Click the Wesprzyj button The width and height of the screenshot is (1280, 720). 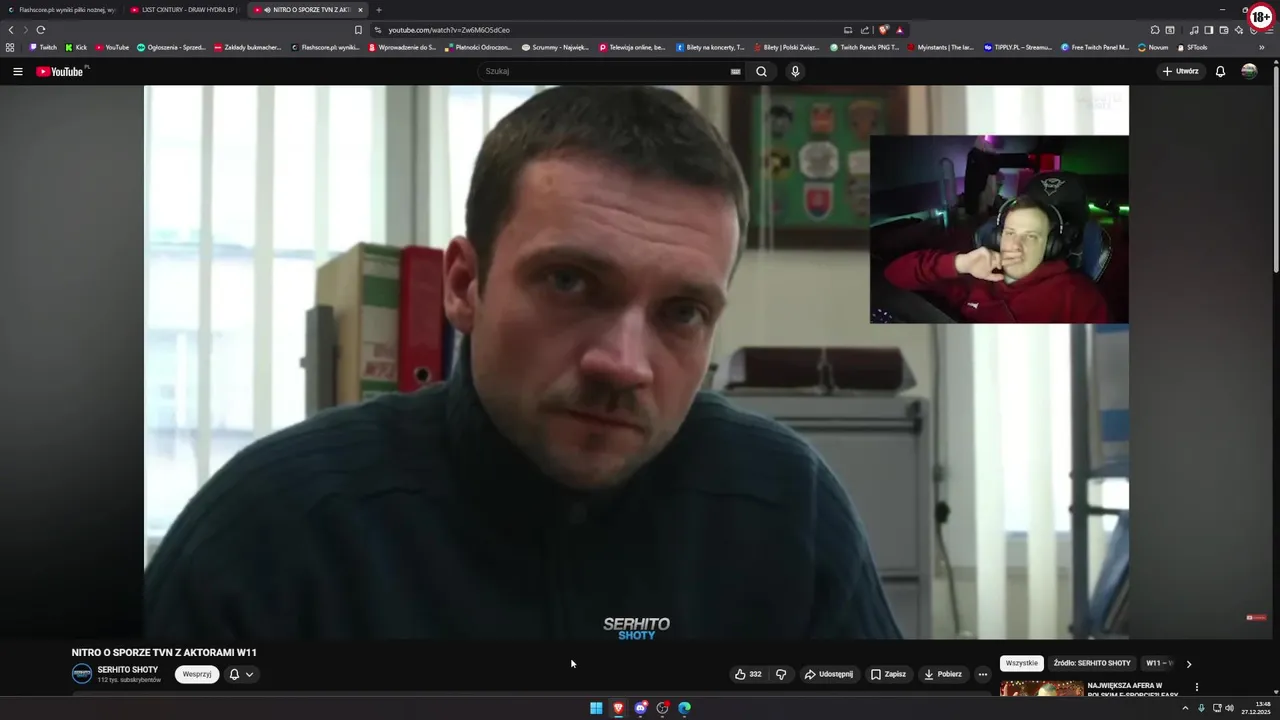pyautogui.click(x=197, y=674)
